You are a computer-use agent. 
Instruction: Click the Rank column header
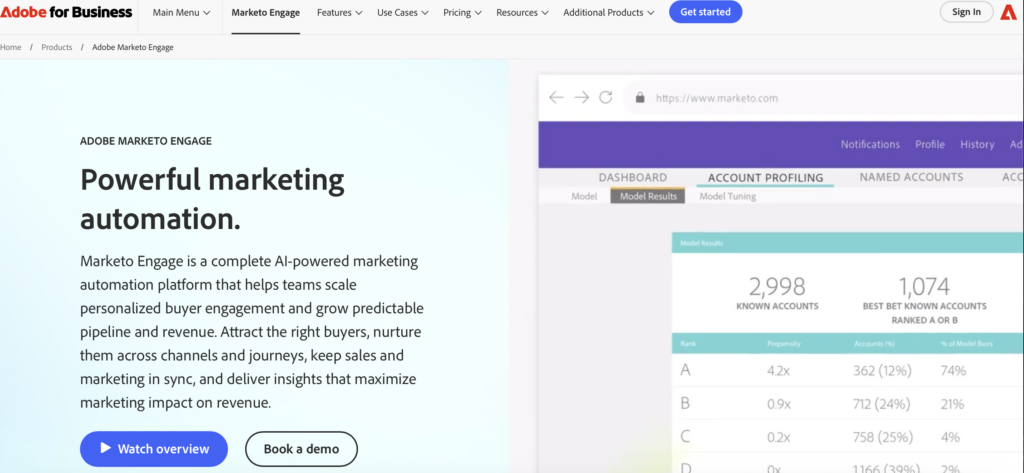tap(688, 343)
